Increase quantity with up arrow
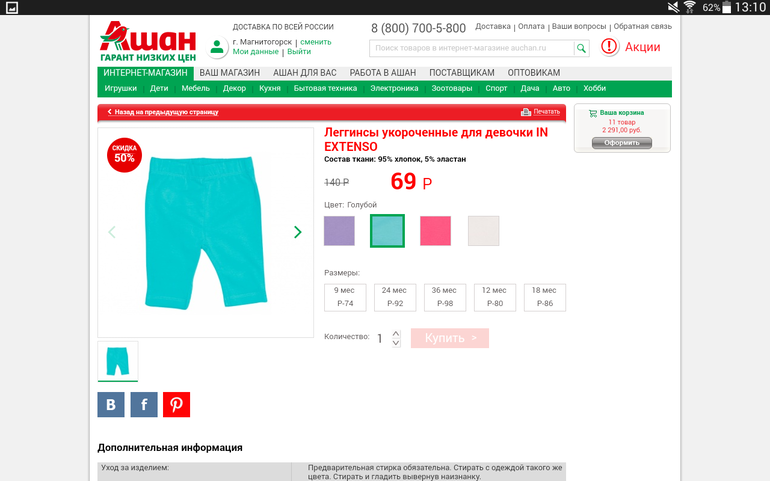The width and height of the screenshot is (770, 481). (396, 334)
